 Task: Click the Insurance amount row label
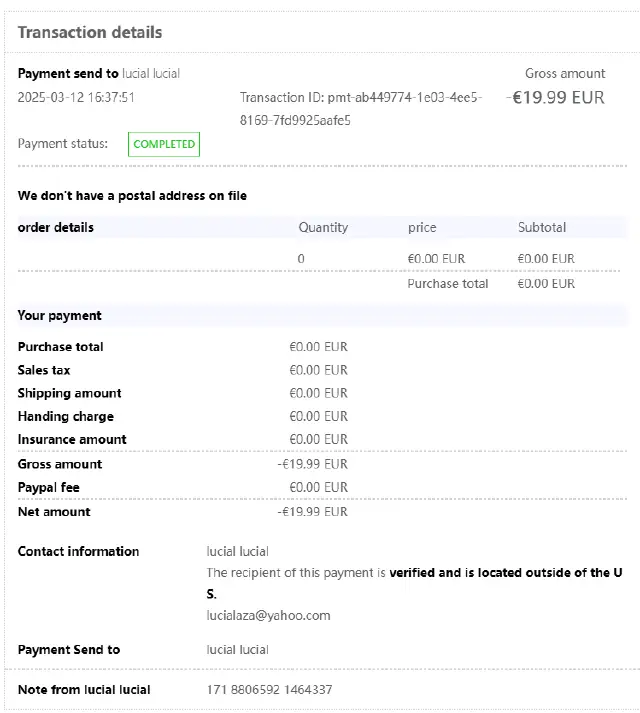coord(72,439)
